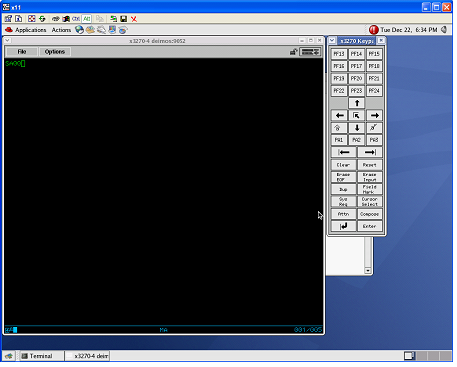Click the forward tab arrow key on keypad
The width and height of the screenshot is (457, 367).
[x=370, y=152]
